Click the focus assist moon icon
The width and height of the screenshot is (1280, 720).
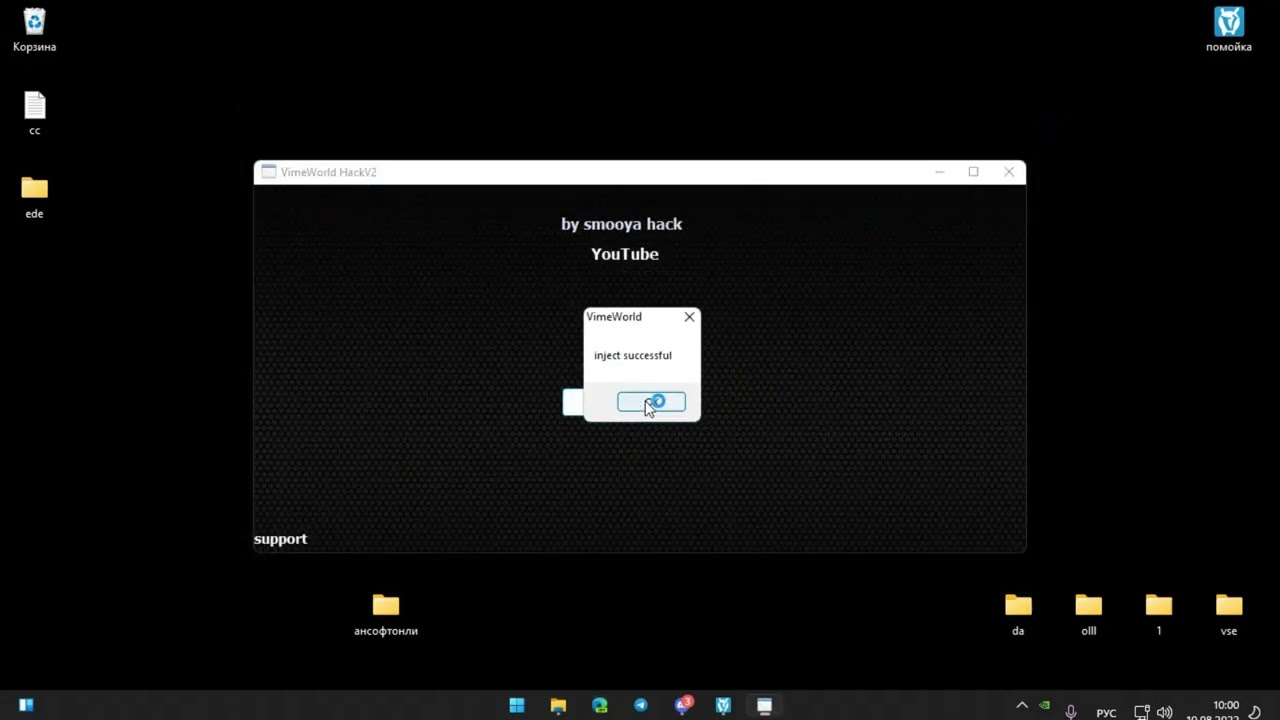pyautogui.click(x=1255, y=713)
